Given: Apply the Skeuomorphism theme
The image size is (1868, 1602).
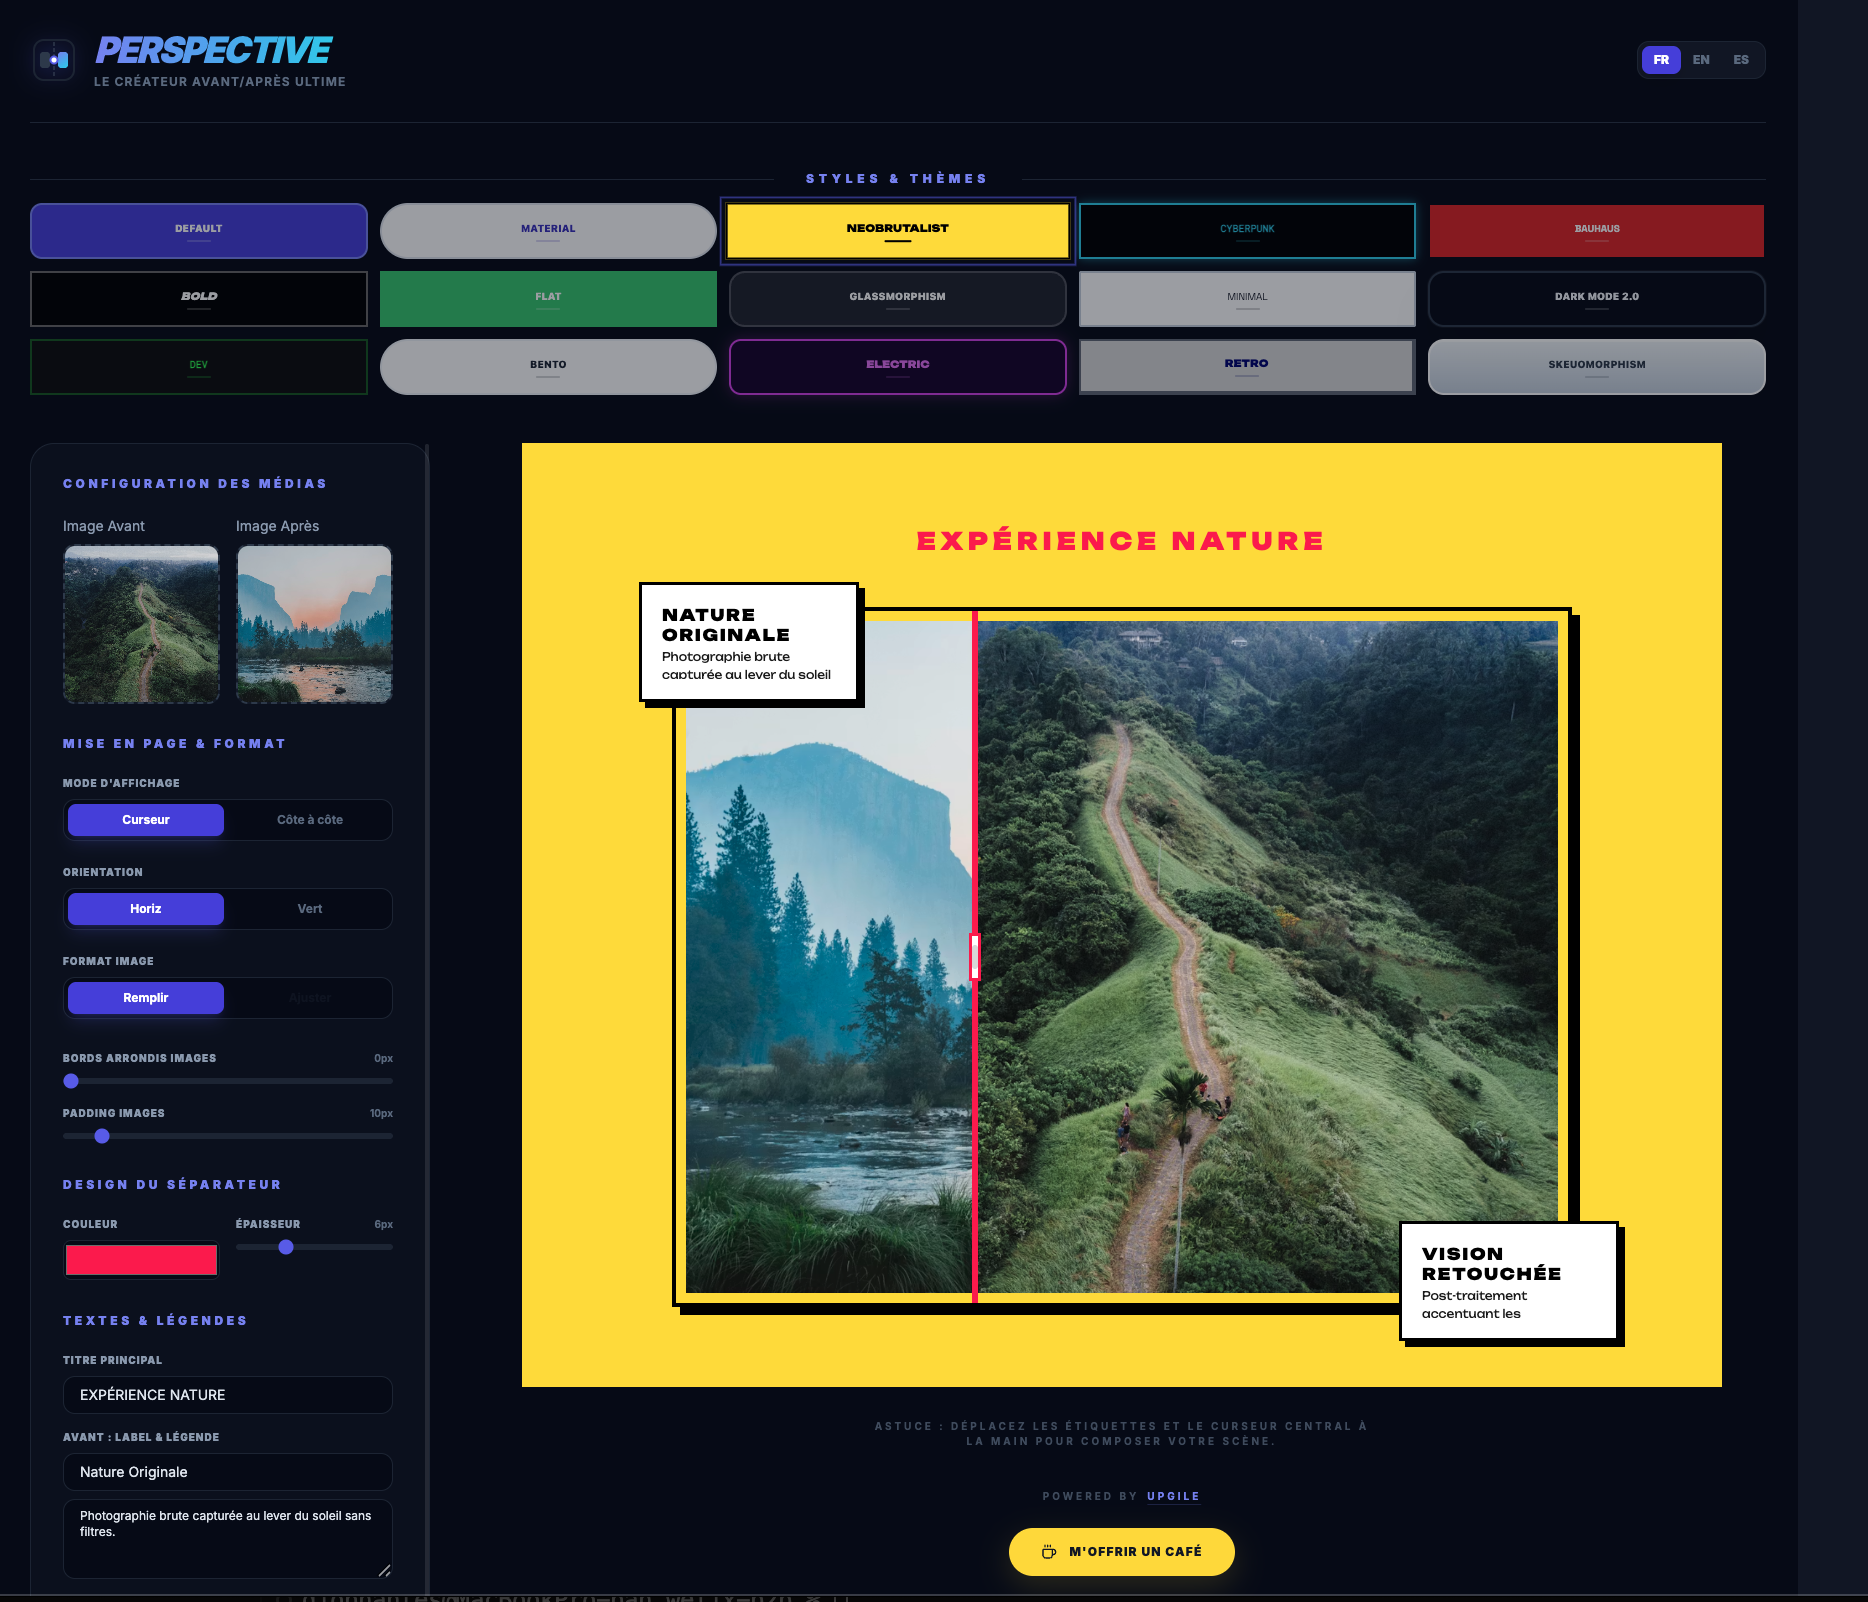Looking at the screenshot, I should (x=1597, y=366).
